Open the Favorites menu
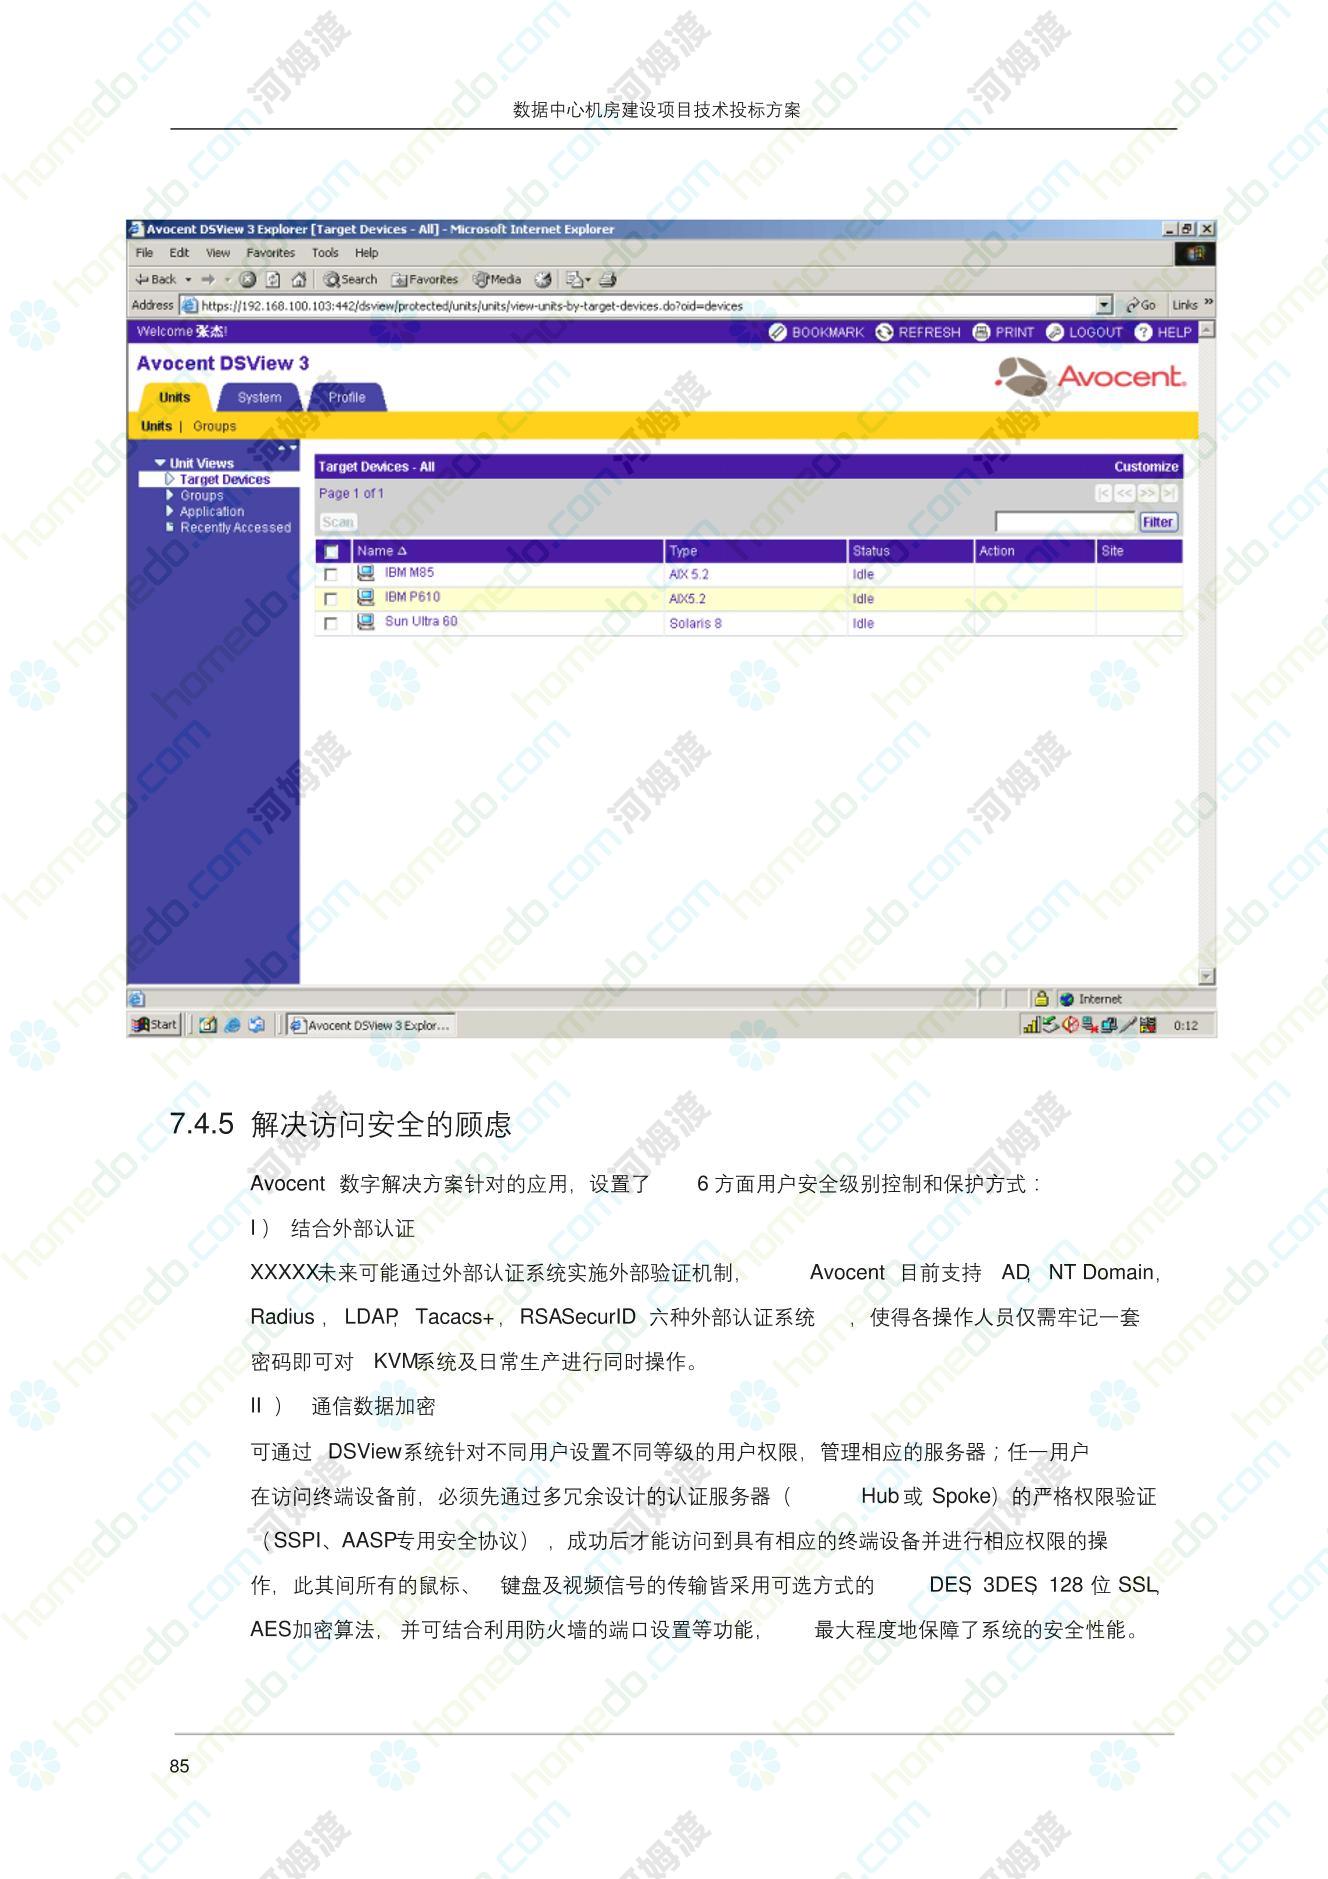The width and height of the screenshot is (1328, 1879). pos(271,253)
